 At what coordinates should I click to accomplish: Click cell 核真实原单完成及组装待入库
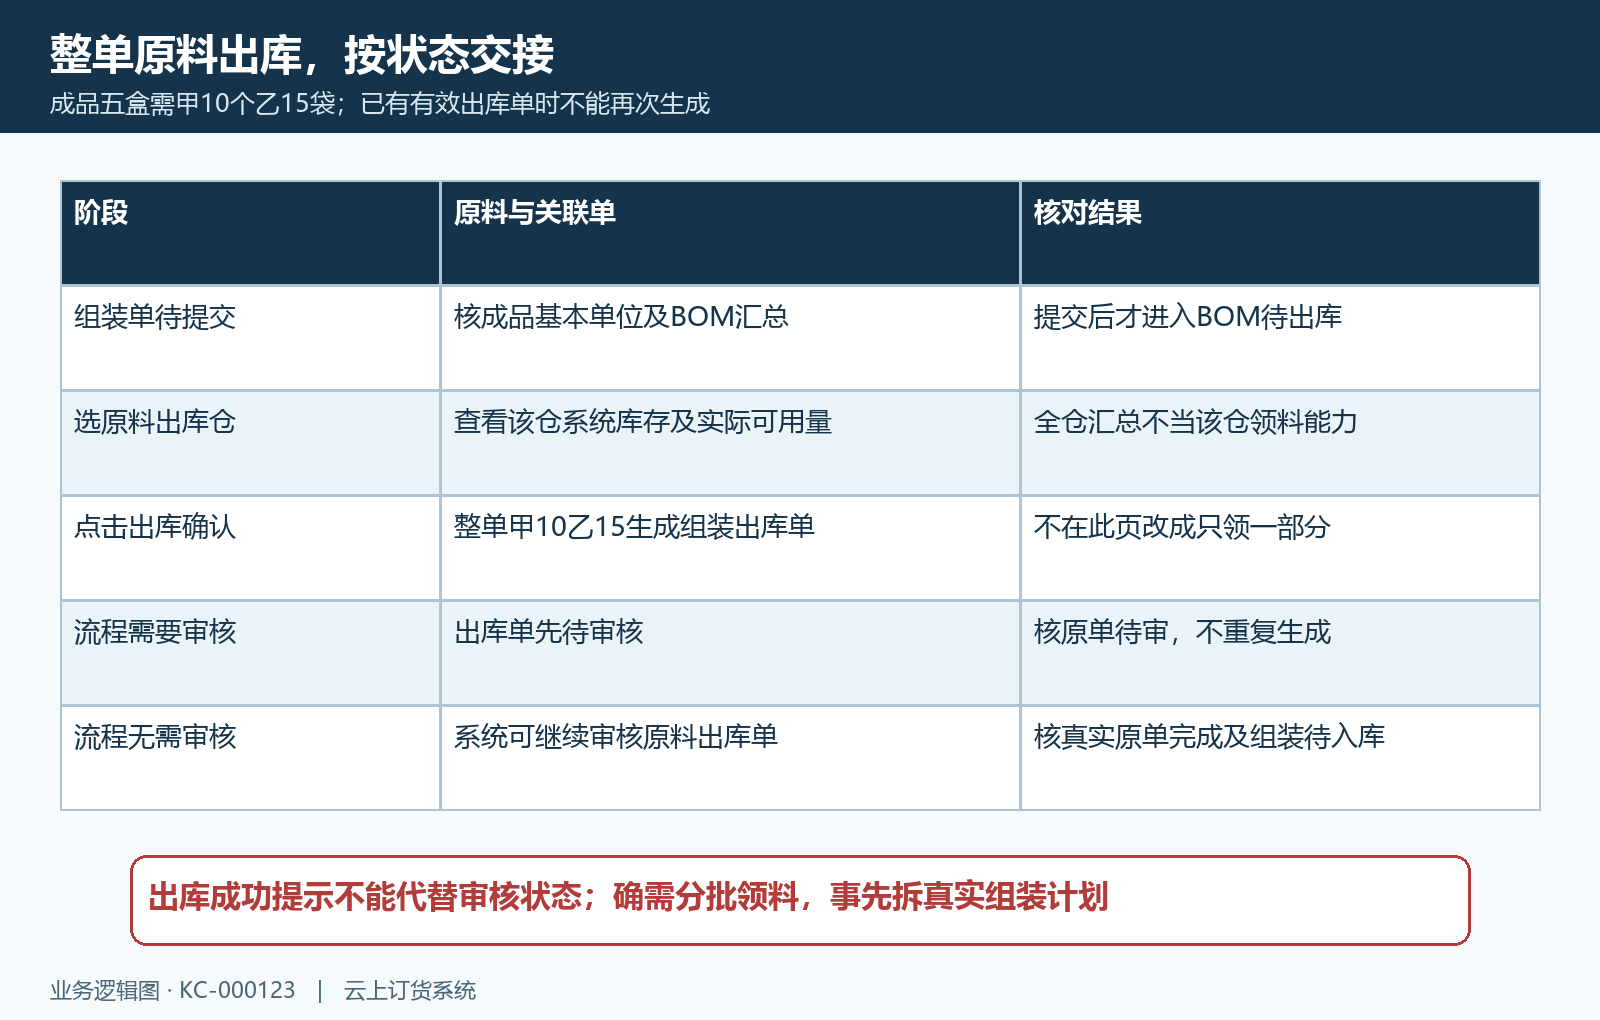point(1280,758)
